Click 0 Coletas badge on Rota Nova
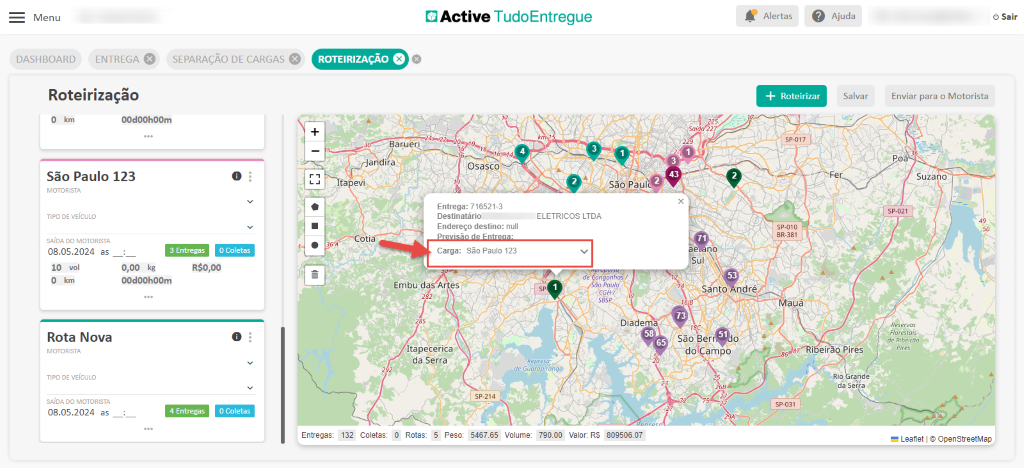 [x=234, y=411]
